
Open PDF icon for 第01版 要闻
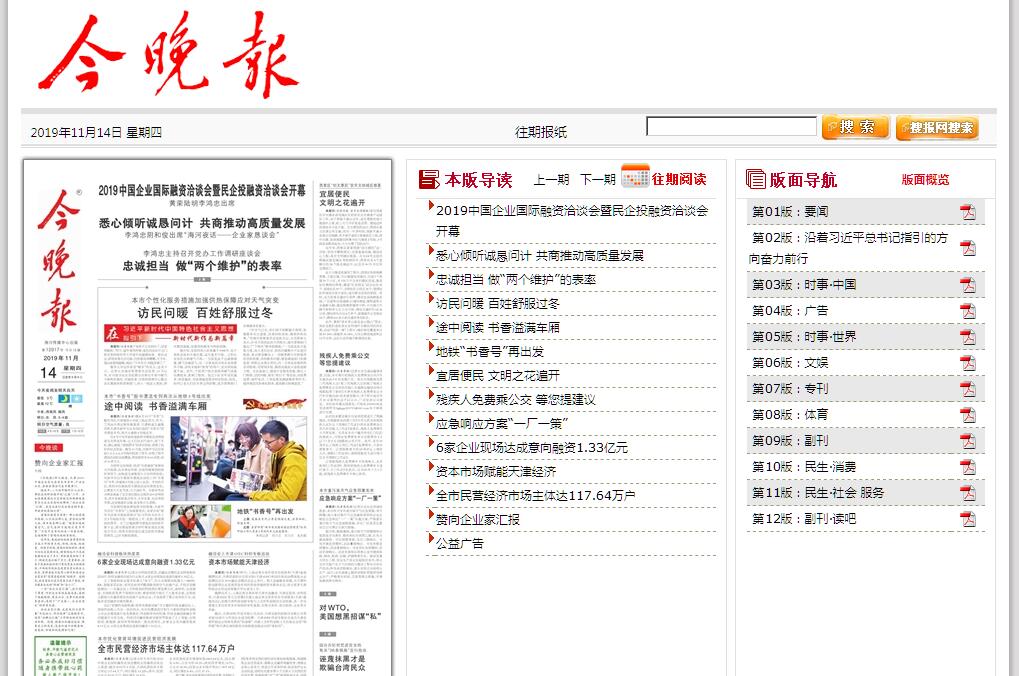coord(967,212)
